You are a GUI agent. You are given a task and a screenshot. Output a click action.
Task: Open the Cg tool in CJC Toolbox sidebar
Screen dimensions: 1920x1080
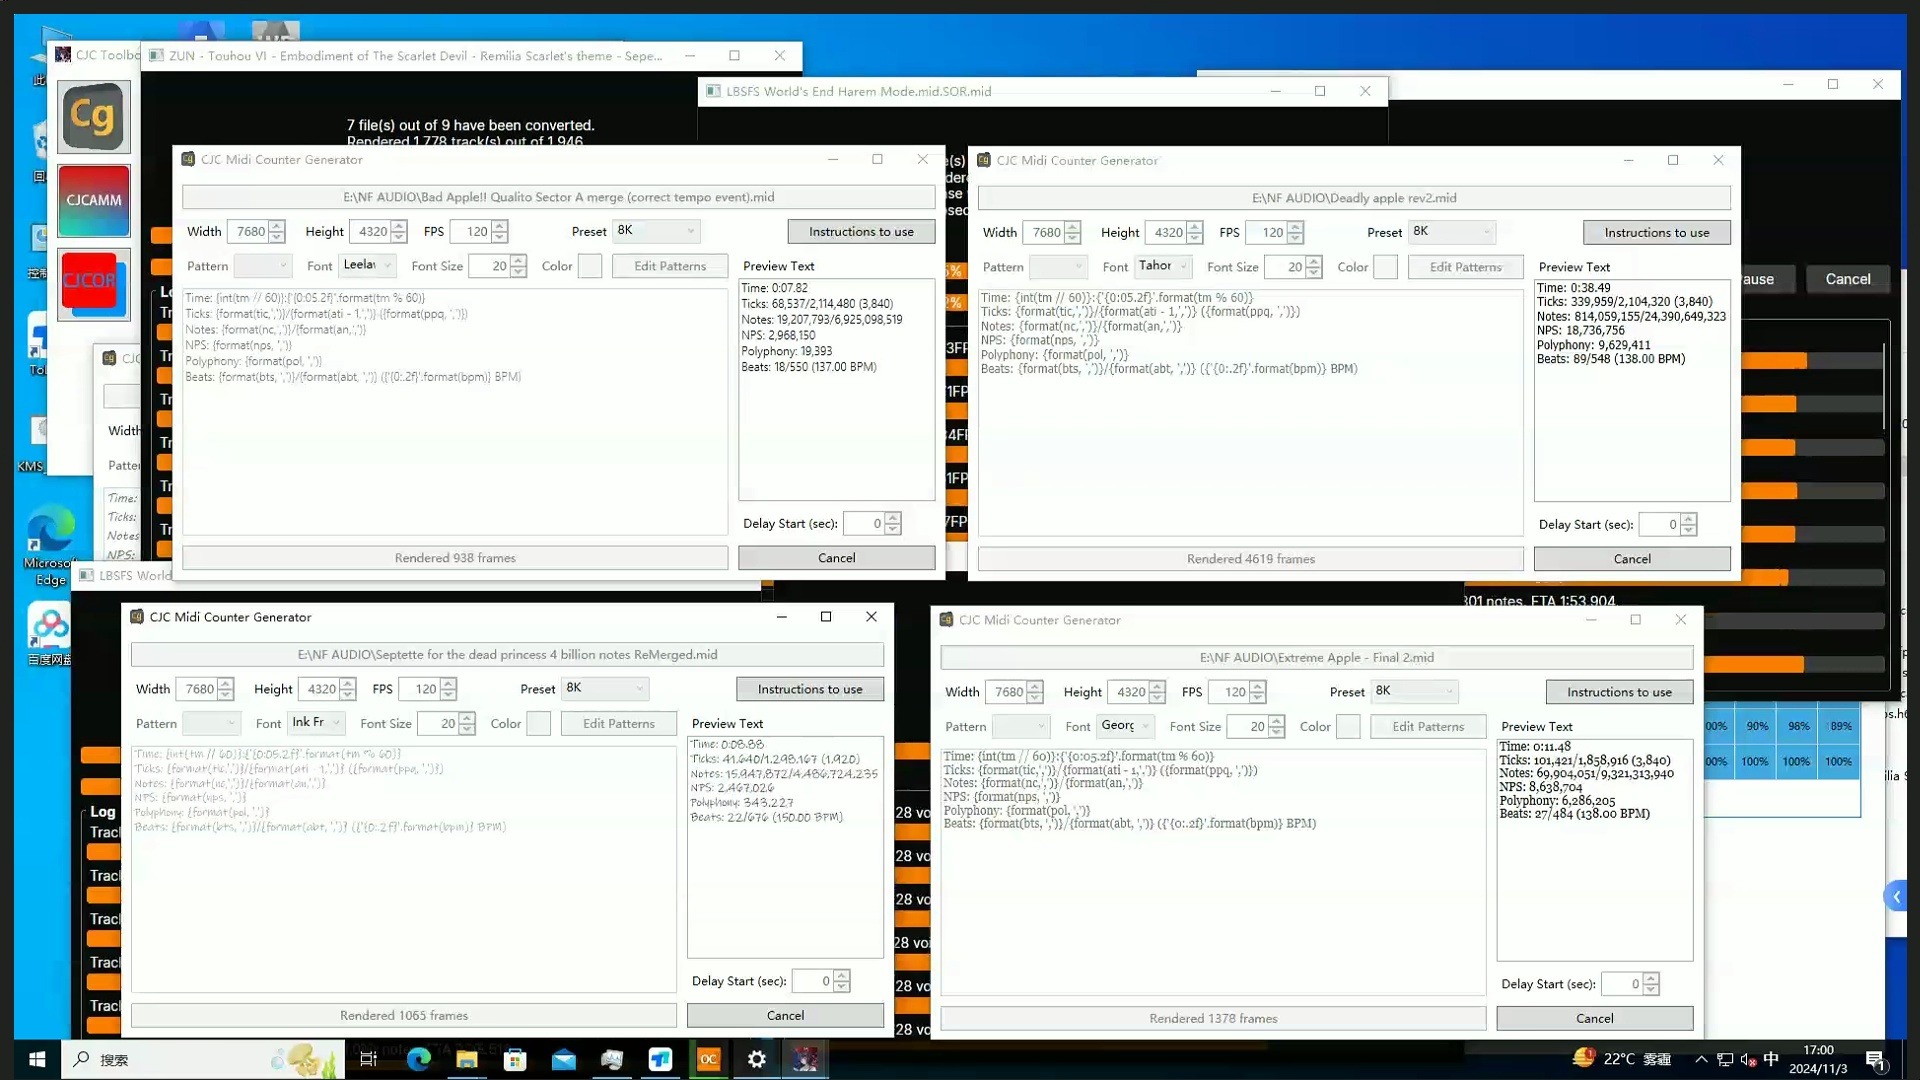[93, 117]
